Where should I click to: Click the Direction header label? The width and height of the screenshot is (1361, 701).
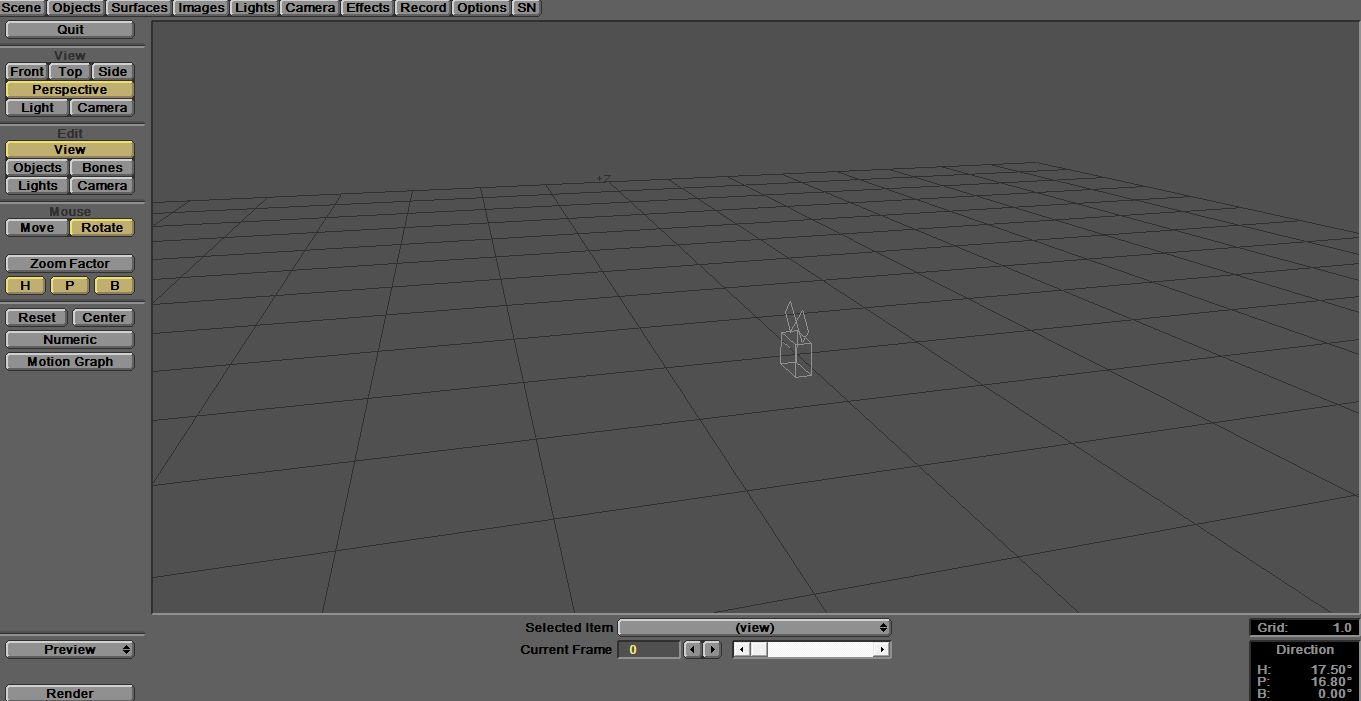click(1305, 650)
